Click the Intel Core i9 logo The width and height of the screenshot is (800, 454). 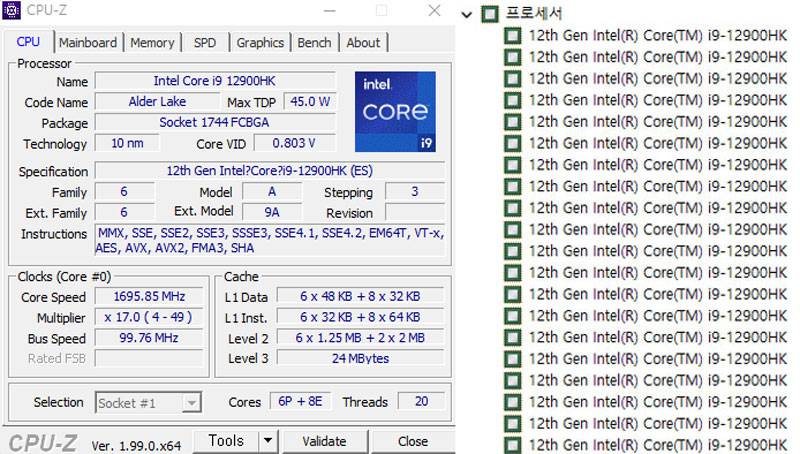(x=395, y=111)
